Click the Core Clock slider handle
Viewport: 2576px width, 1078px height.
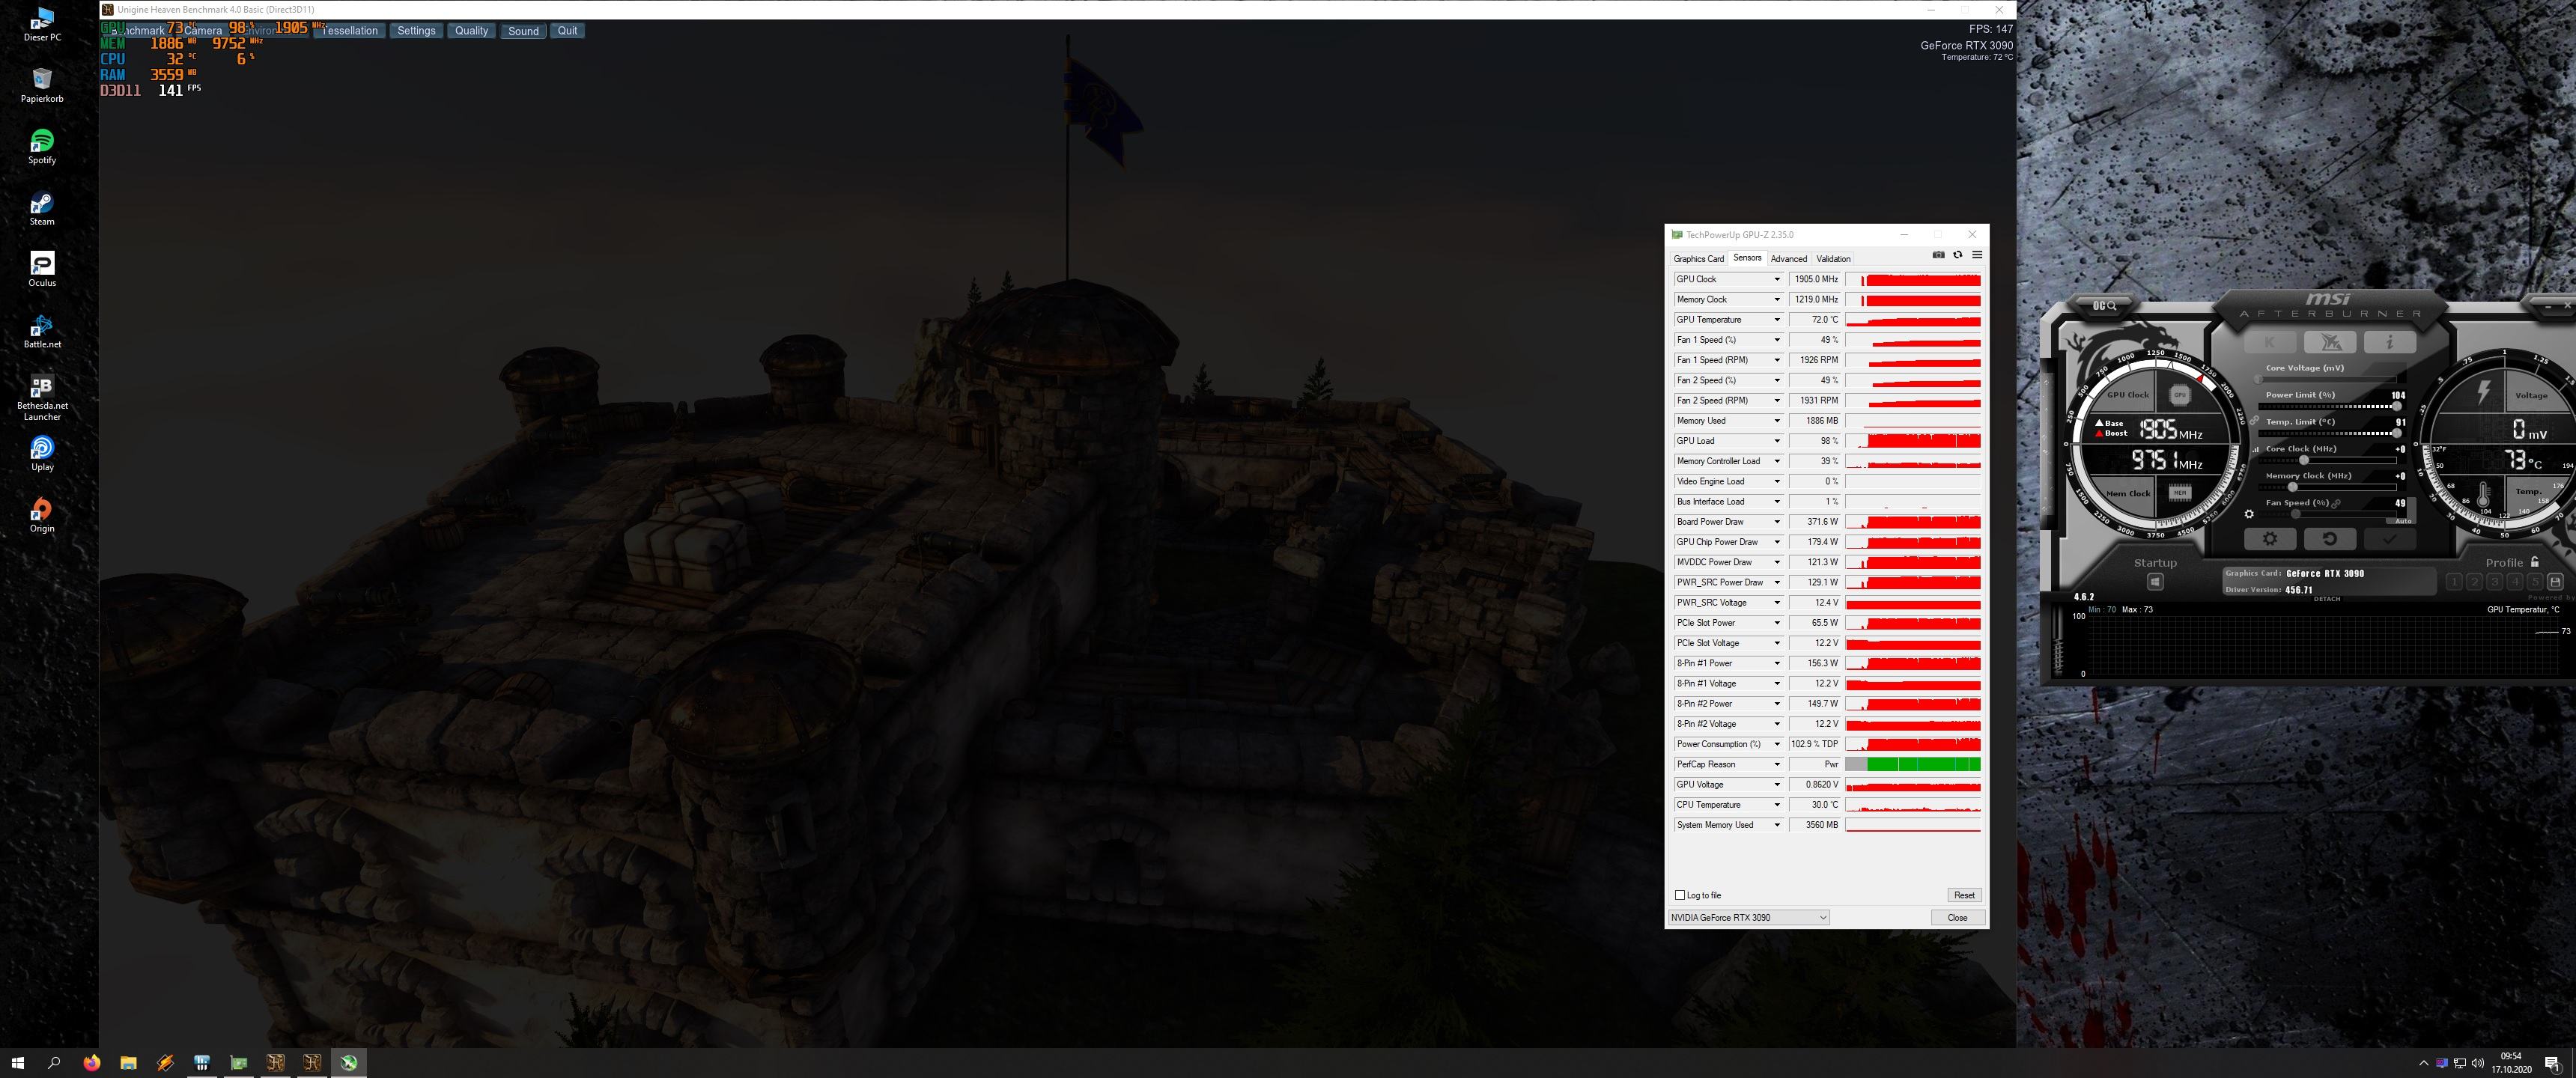(2304, 460)
